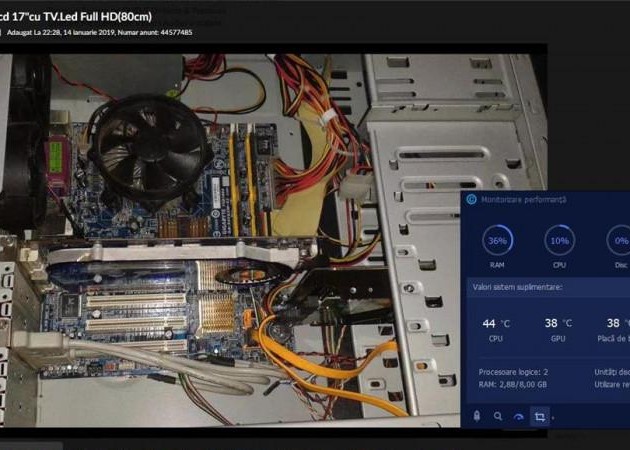The width and height of the screenshot is (630, 450).
Task: Select the screenshot crop icon
Action: click(x=539, y=415)
